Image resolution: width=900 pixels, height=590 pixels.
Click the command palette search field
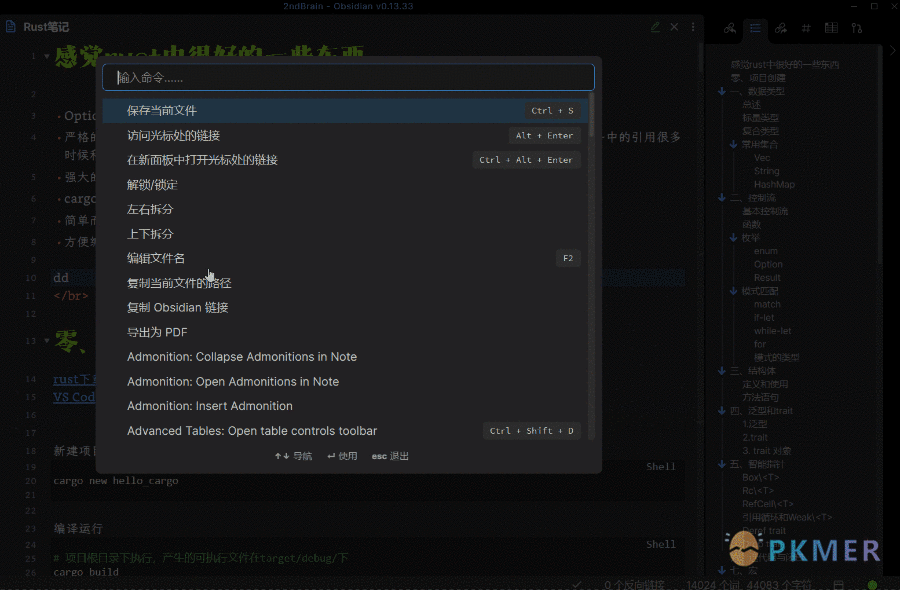point(348,77)
